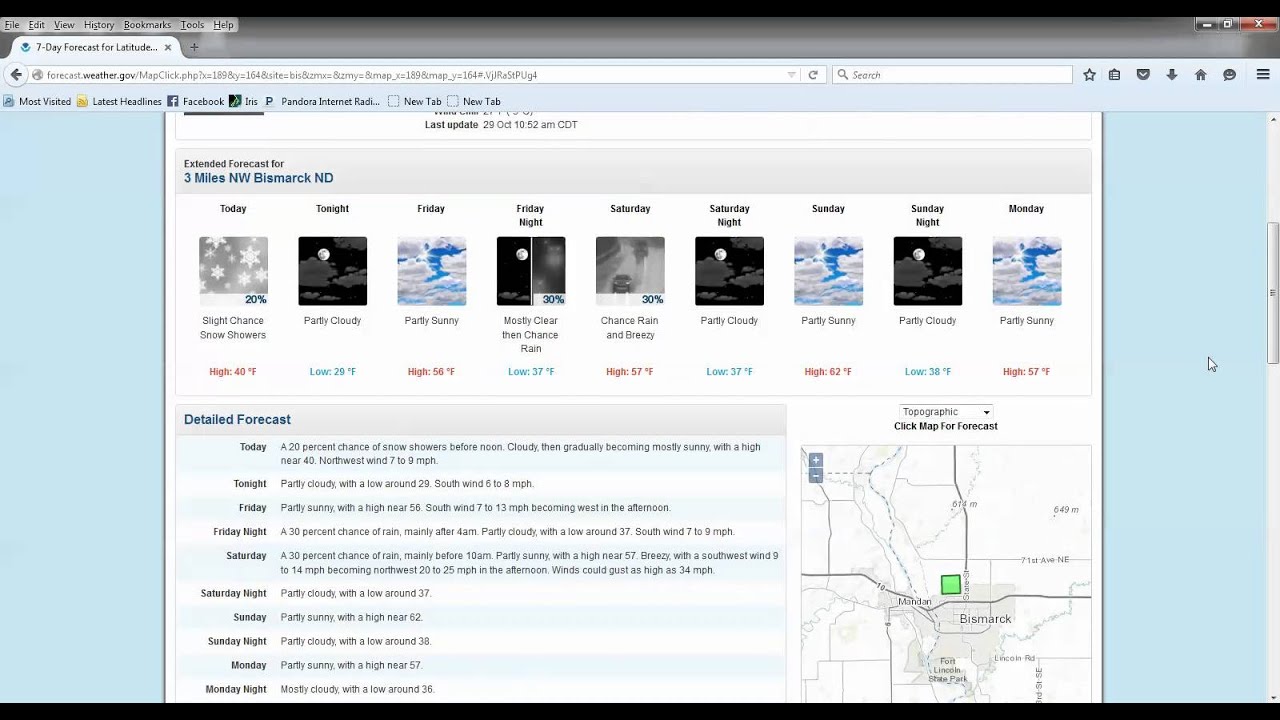Reload the forecast page
The height and width of the screenshot is (720, 1280).
pos(813,75)
